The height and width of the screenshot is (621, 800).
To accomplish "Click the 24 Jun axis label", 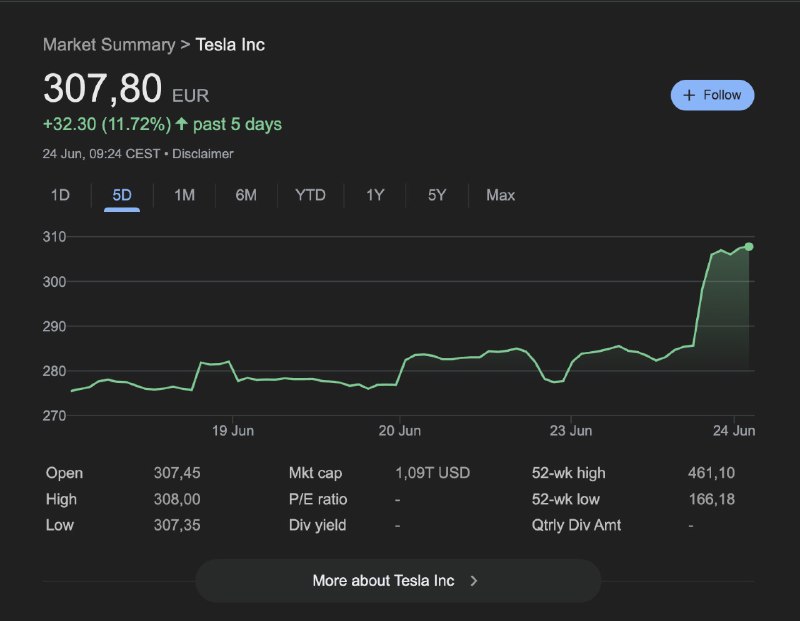I will tap(734, 431).
